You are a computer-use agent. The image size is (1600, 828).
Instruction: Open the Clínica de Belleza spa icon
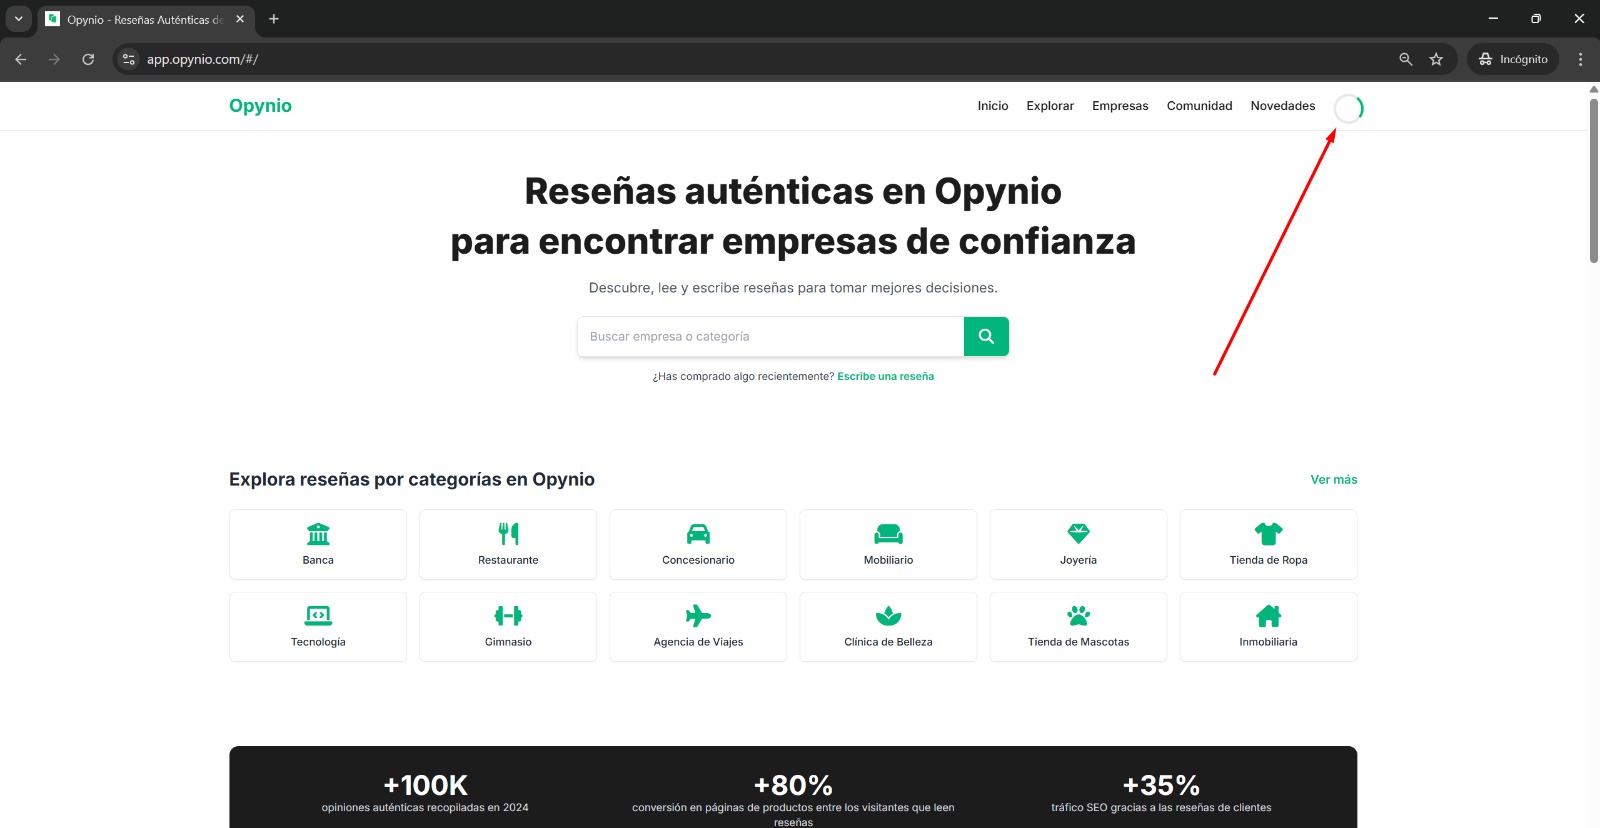tap(888, 616)
